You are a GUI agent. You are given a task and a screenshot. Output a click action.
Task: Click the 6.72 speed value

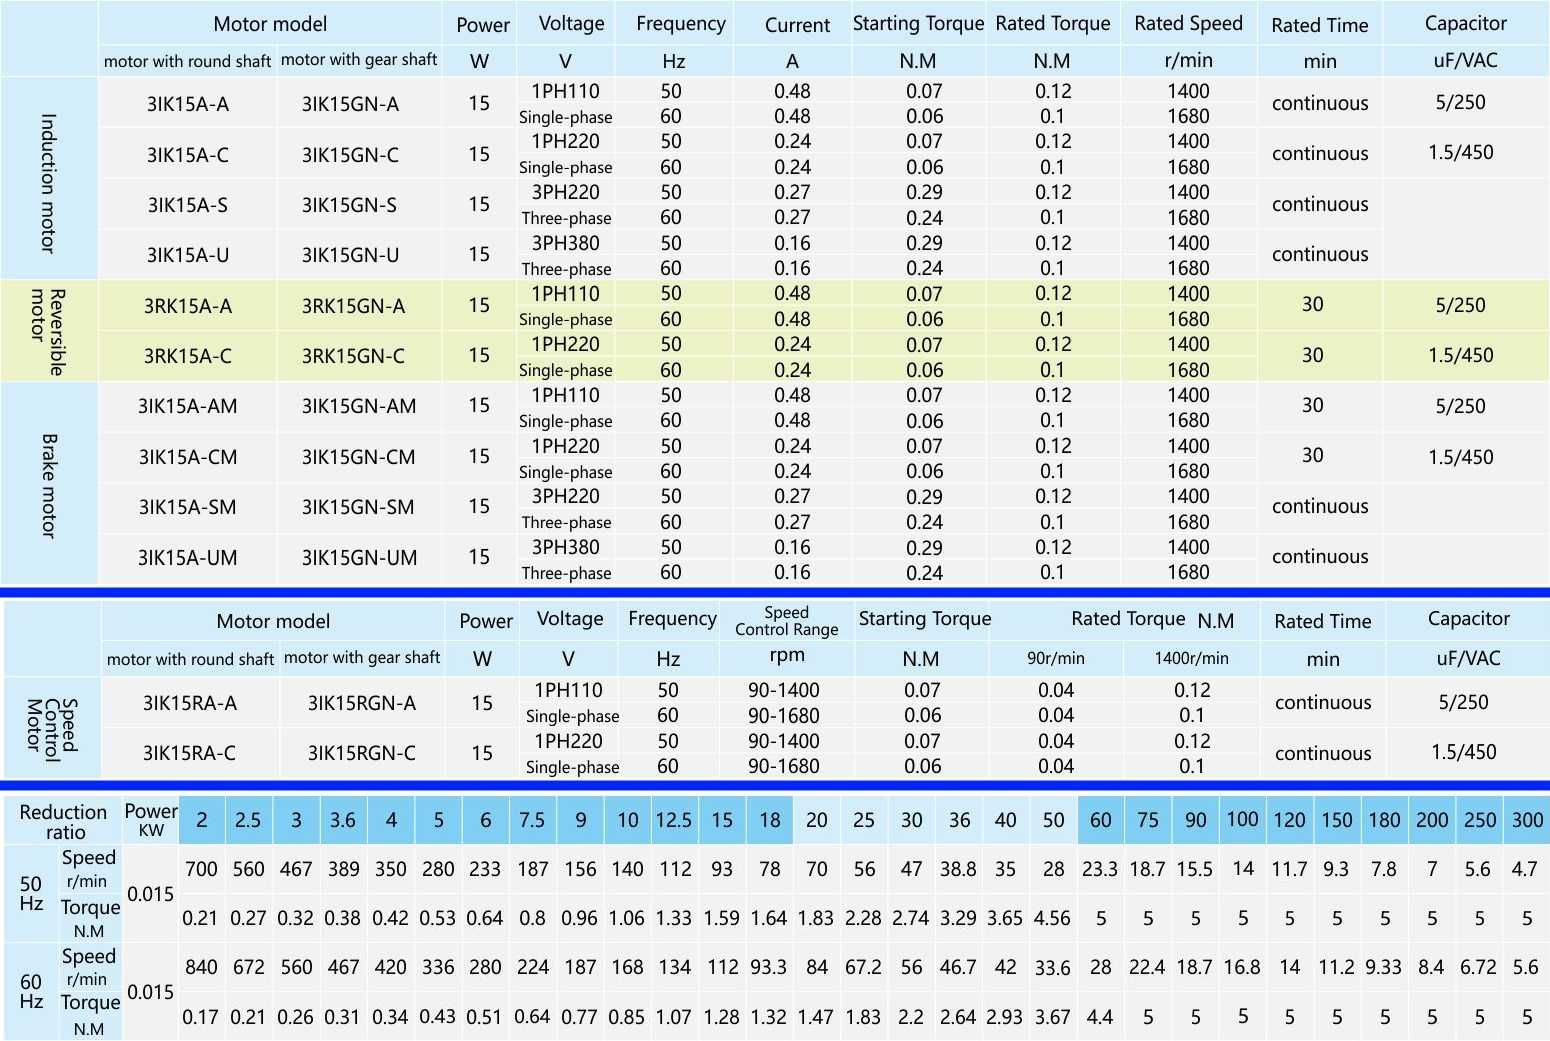coord(1478,967)
